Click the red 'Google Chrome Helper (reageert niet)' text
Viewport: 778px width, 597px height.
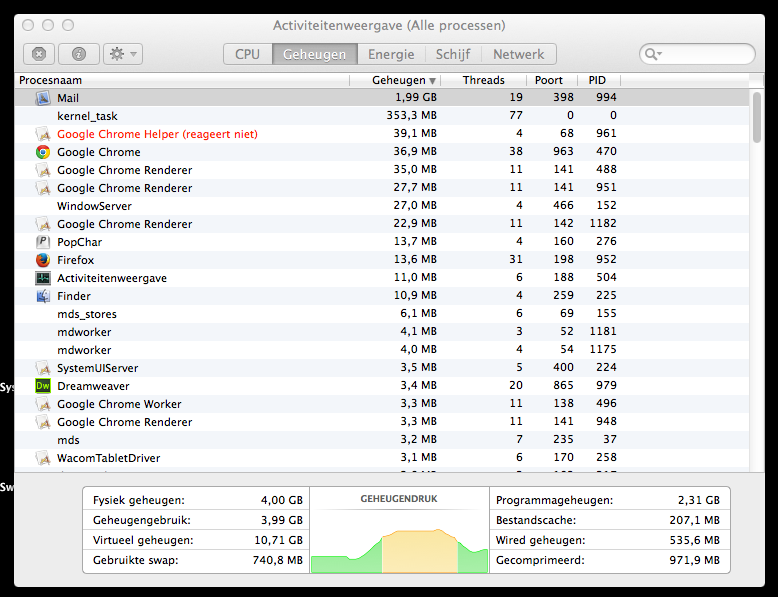click(157, 134)
